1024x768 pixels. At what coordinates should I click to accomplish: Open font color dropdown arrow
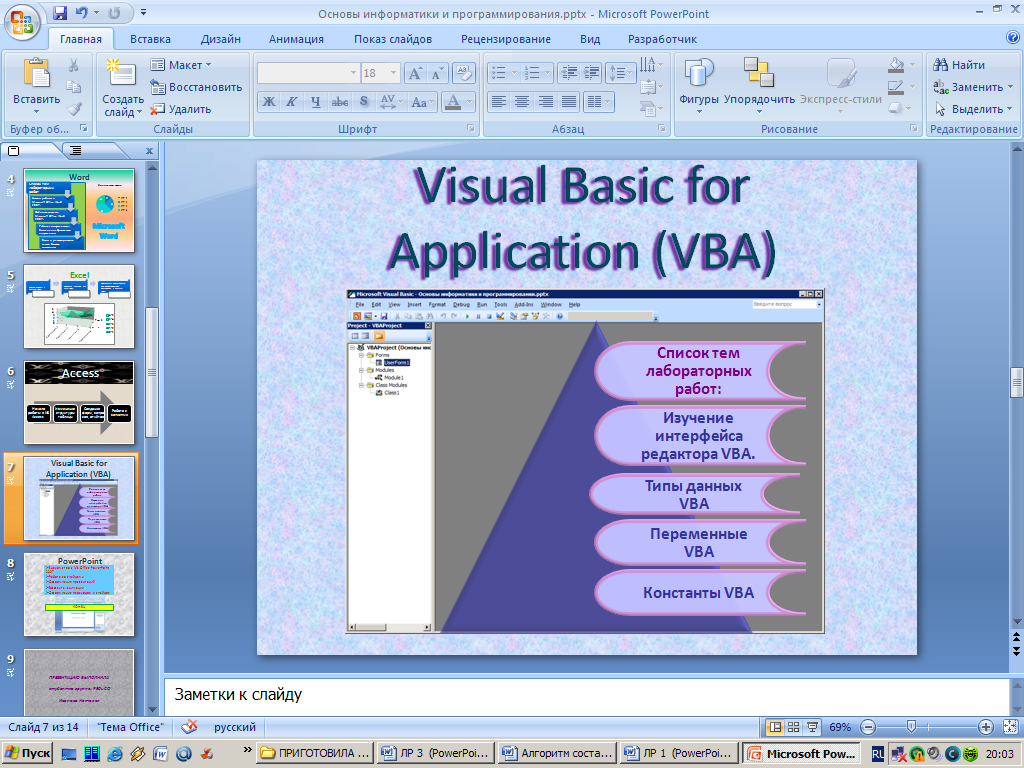click(x=470, y=102)
